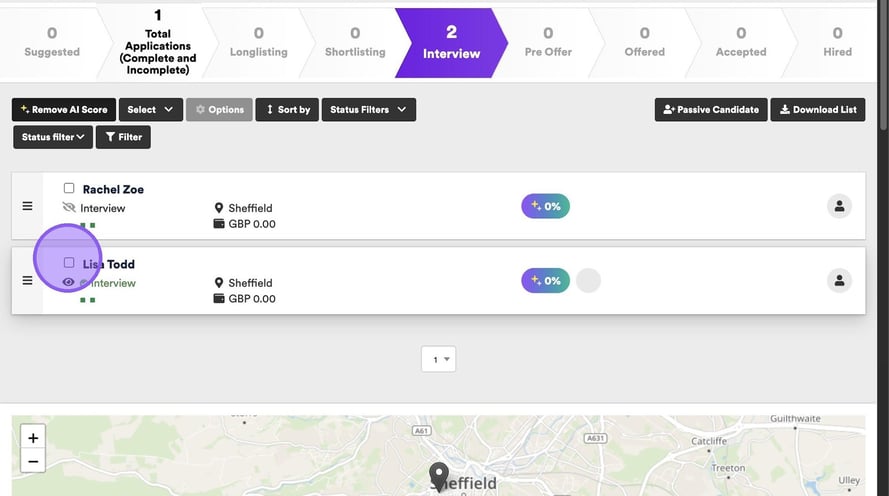Click the Download List button
This screenshot has width=889, height=496.
click(x=818, y=110)
